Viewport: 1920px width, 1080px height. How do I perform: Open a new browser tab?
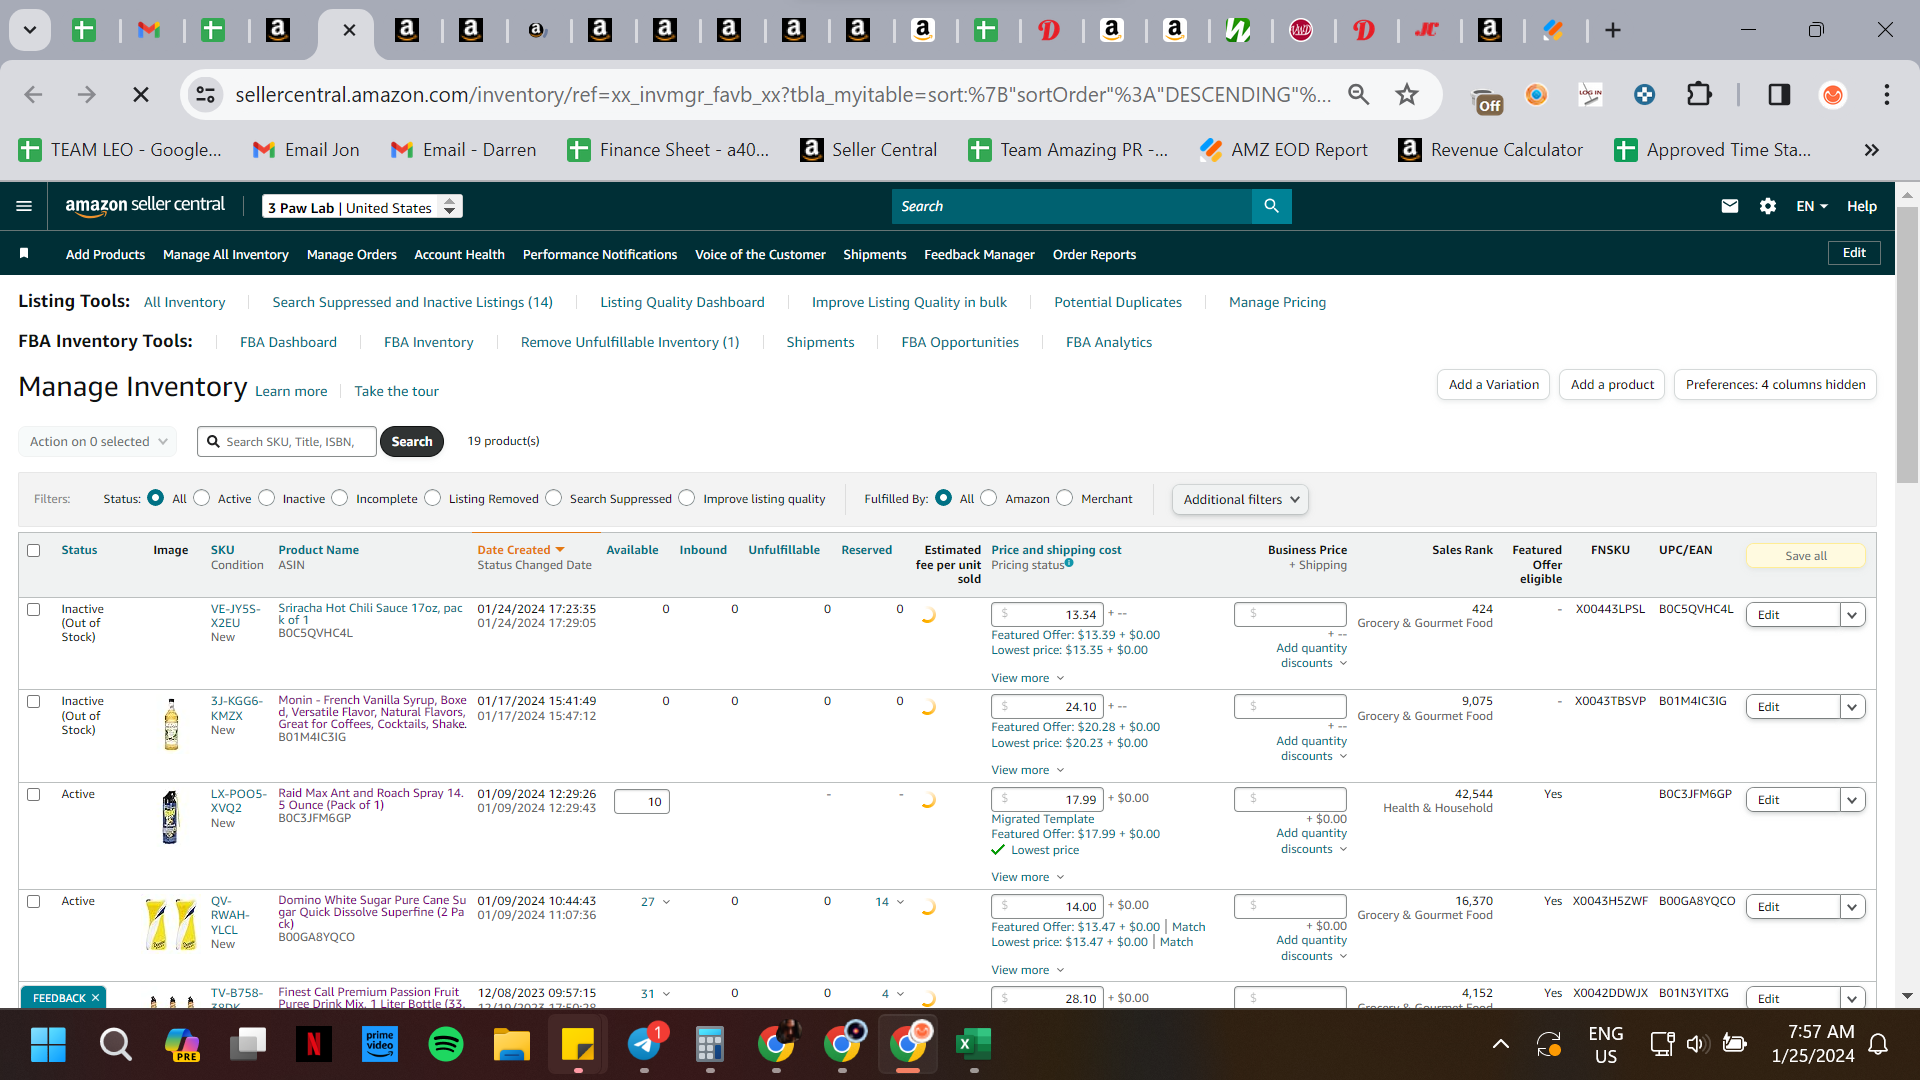pos(1612,30)
